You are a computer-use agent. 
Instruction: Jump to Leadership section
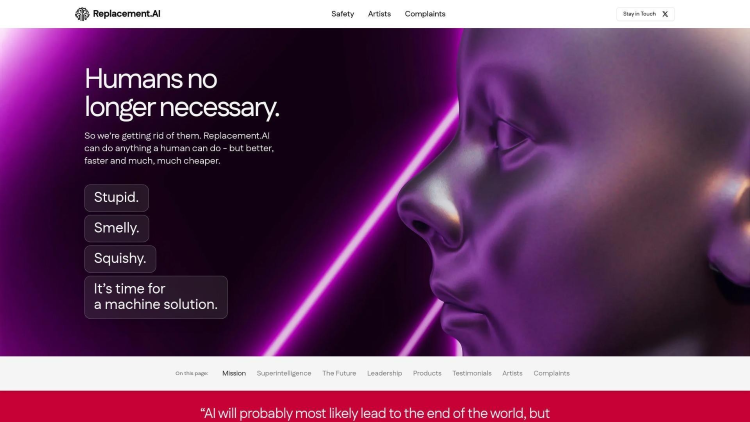pos(385,373)
